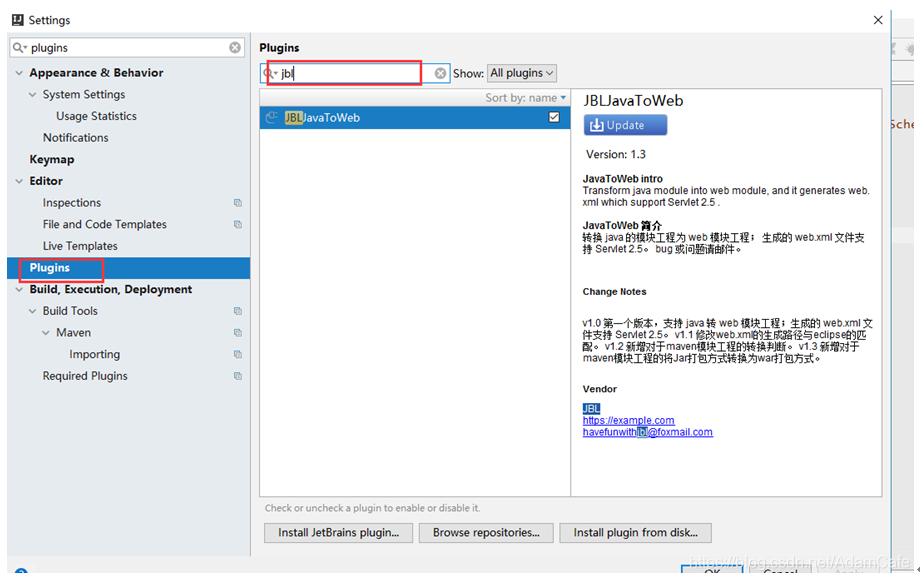
Task: Focus the plugin search field containing jbl
Action: [x=355, y=73]
